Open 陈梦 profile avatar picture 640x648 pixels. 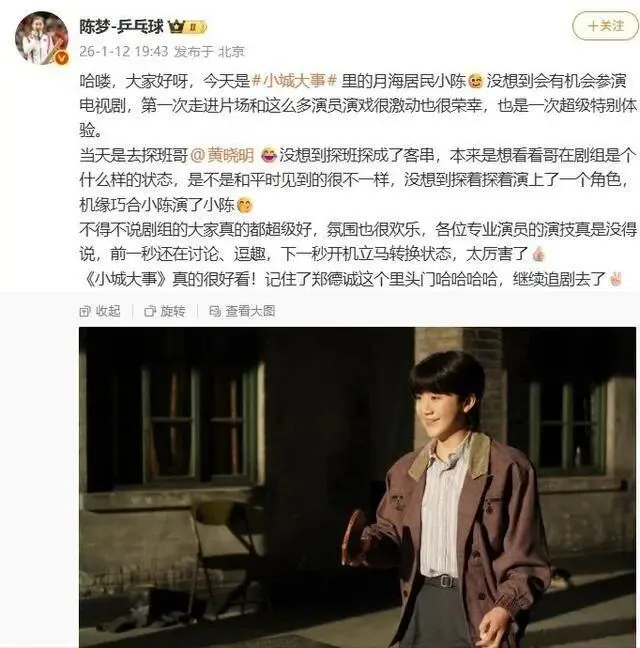[x=41, y=38]
